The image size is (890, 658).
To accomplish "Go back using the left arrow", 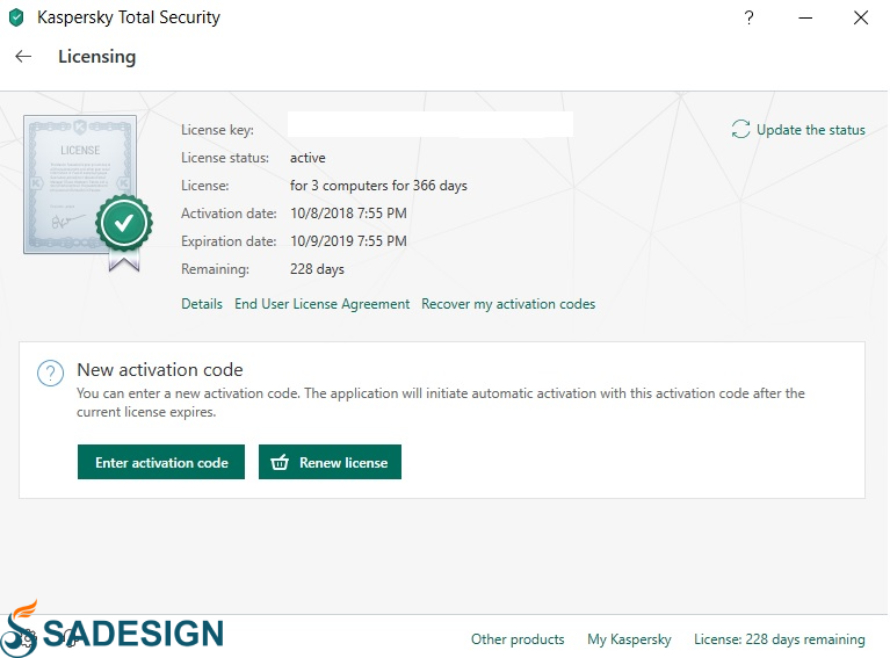I will (23, 56).
